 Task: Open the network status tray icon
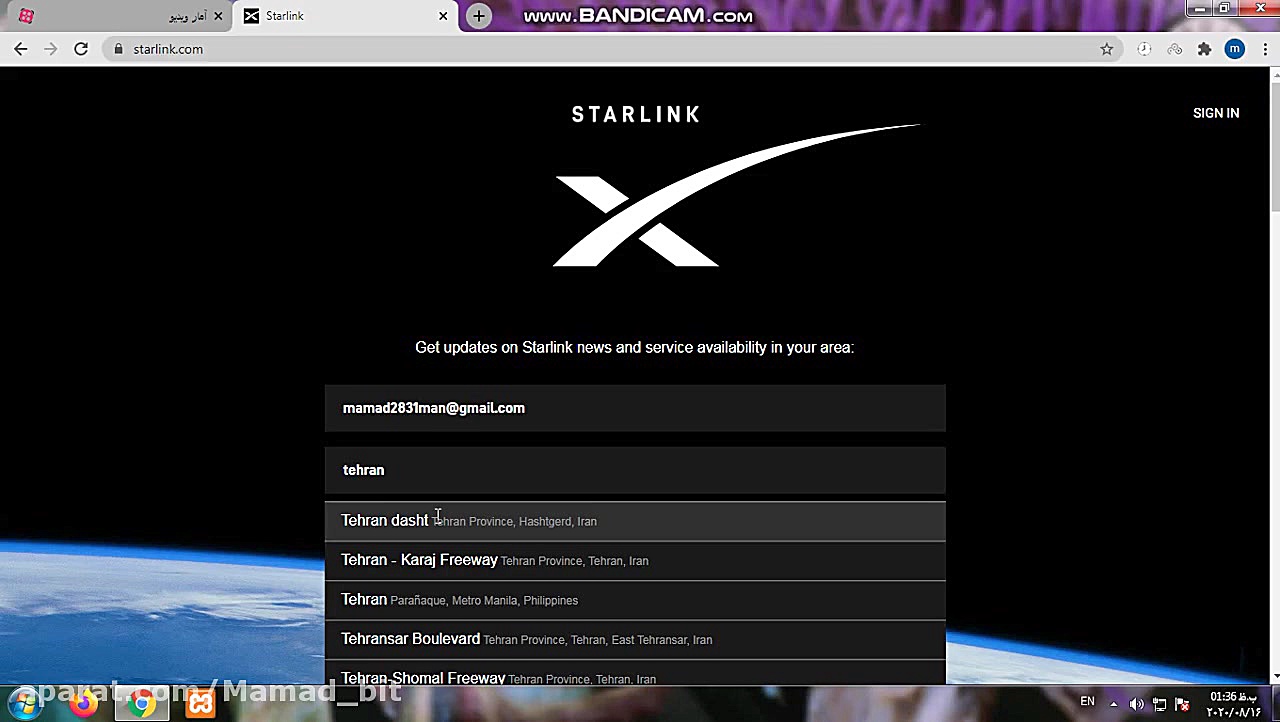click(x=1160, y=703)
